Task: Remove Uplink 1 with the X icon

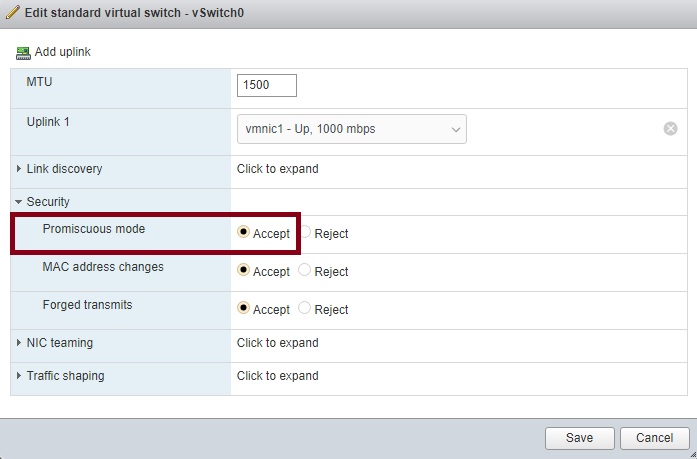Action: tap(671, 129)
